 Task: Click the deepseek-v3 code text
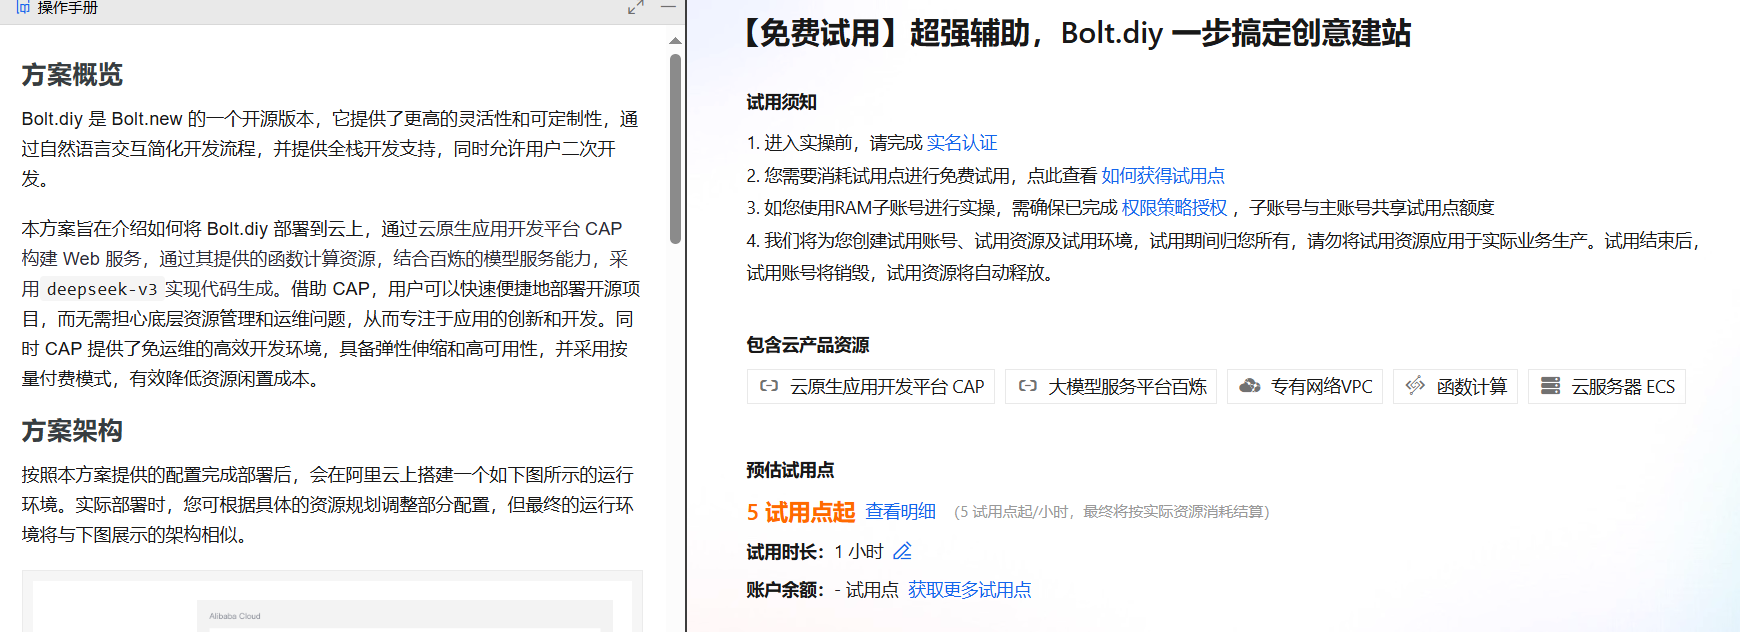point(102,289)
